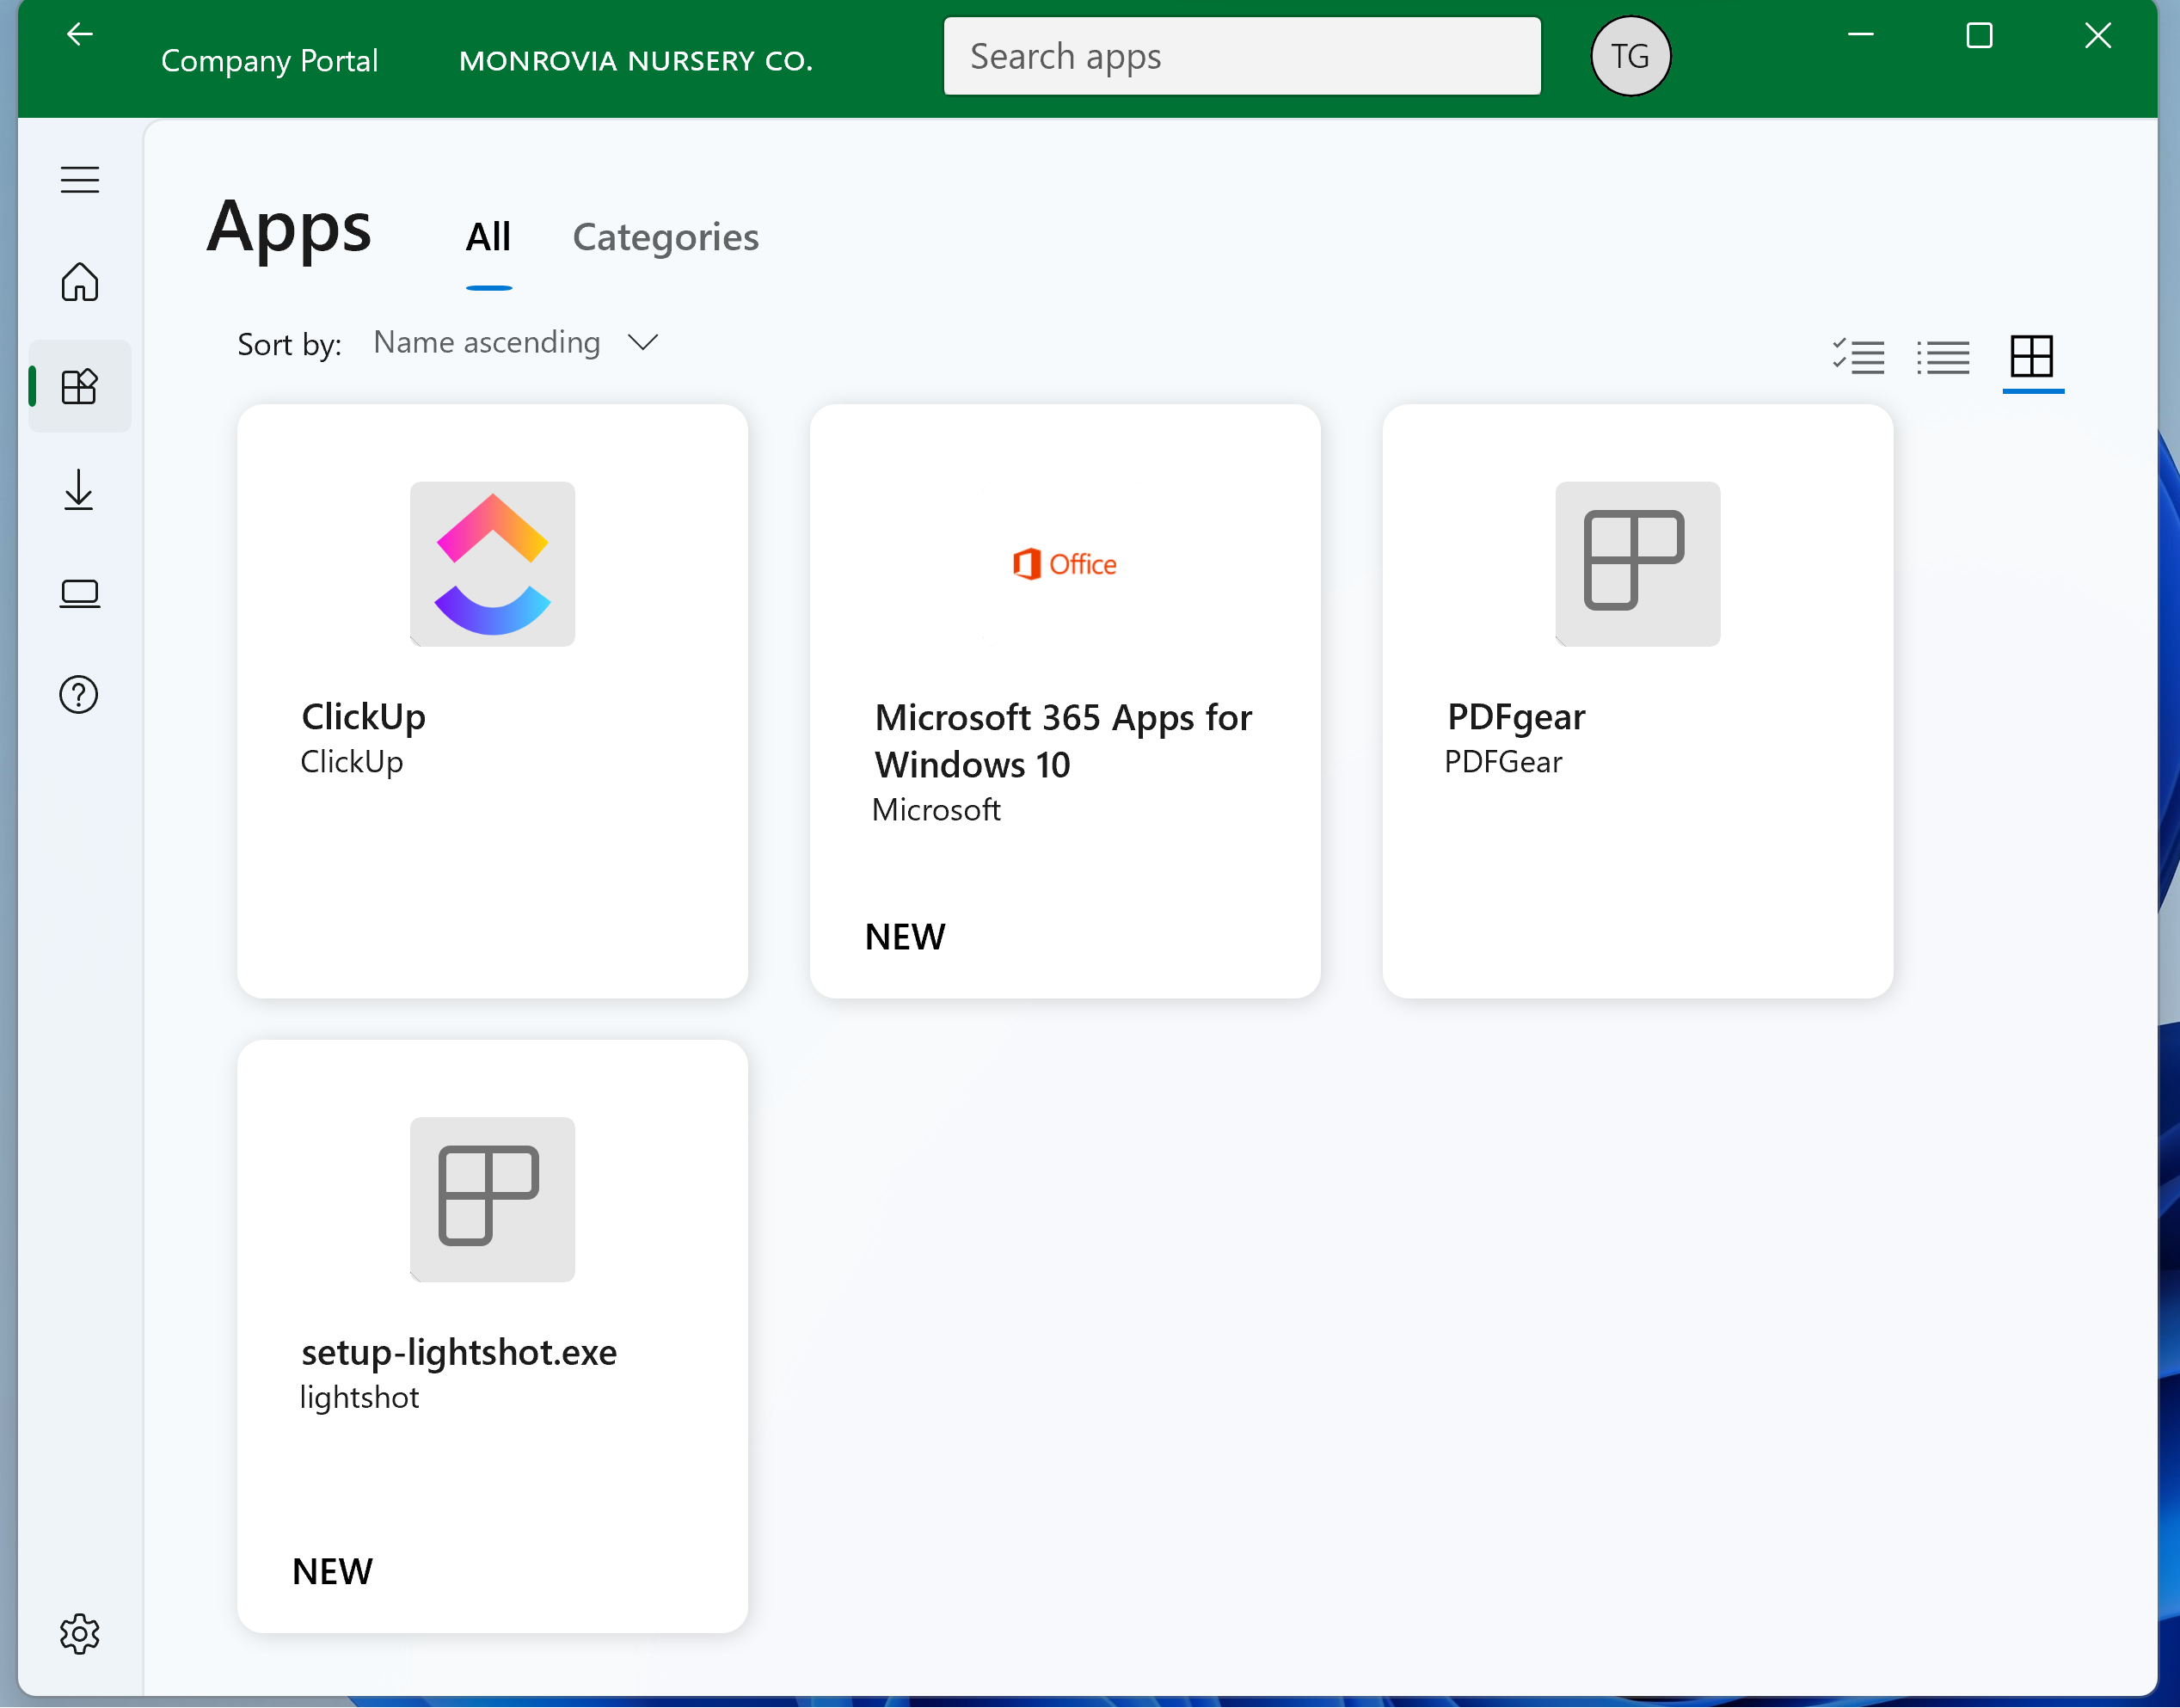2180x1708 pixels.
Task: Select the Apps sidebar icon
Action: 80,386
